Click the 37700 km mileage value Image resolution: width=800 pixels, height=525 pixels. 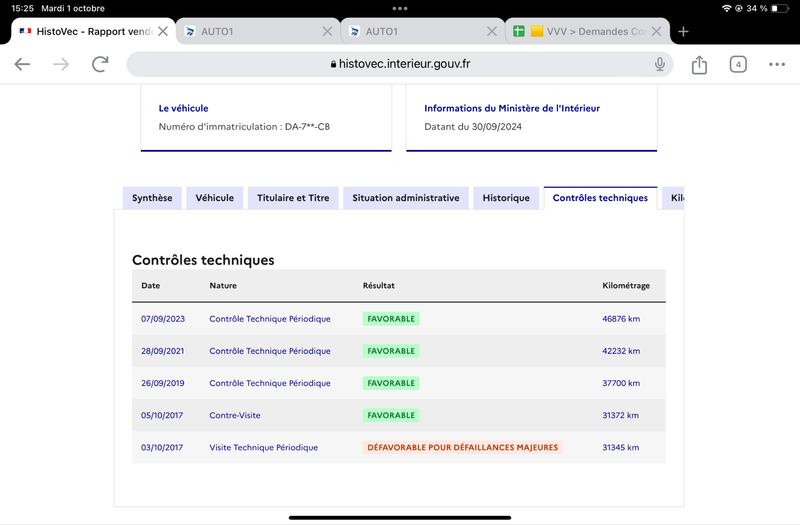pyautogui.click(x=621, y=383)
